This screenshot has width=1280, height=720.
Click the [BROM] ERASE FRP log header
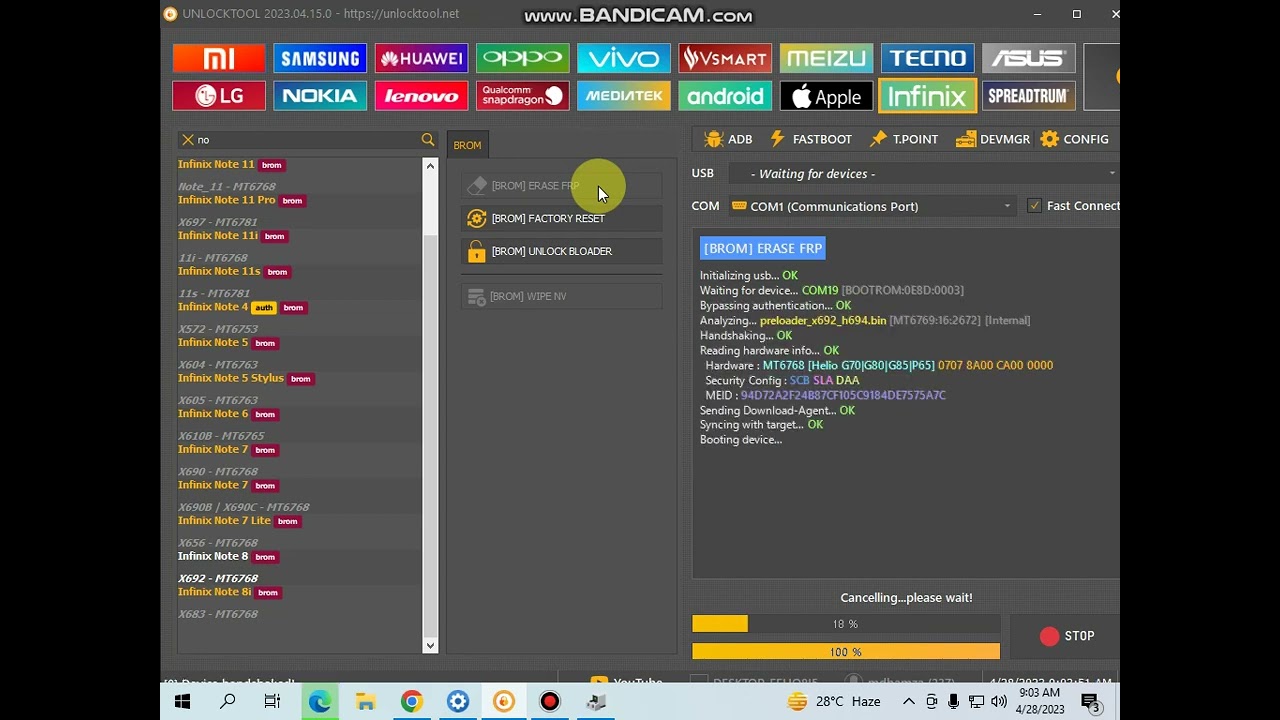763,248
